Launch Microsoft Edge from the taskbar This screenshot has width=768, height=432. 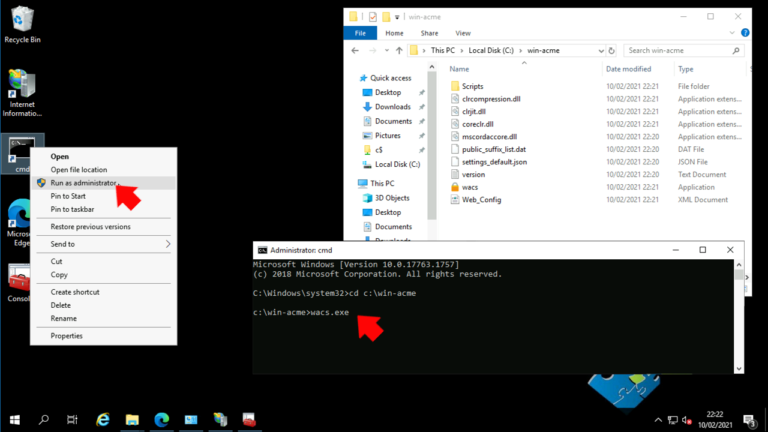click(162, 420)
